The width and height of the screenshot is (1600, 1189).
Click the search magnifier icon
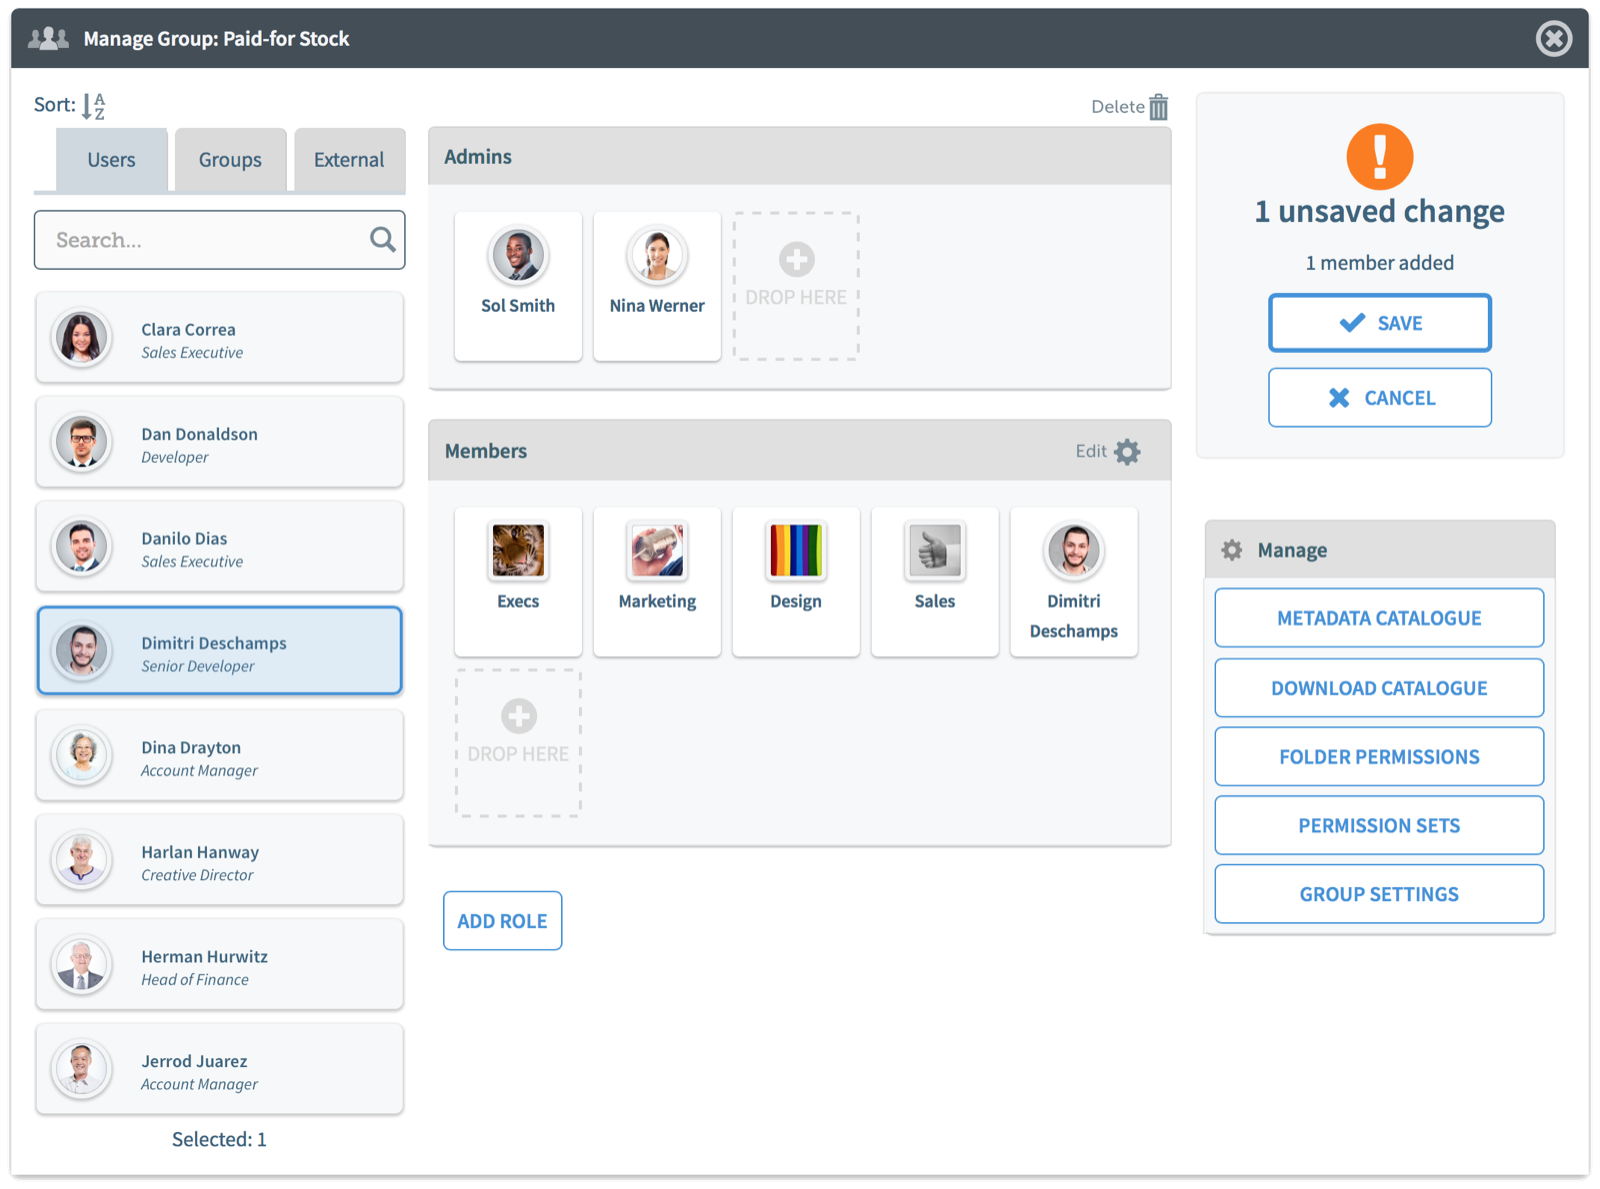click(382, 239)
